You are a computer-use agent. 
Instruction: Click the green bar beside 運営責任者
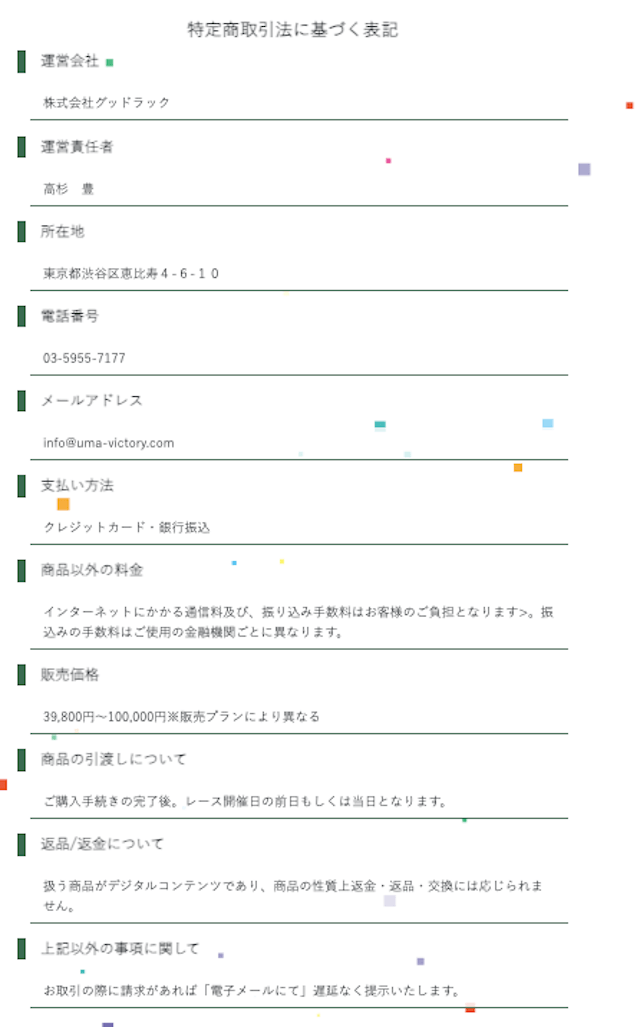(x=22, y=147)
